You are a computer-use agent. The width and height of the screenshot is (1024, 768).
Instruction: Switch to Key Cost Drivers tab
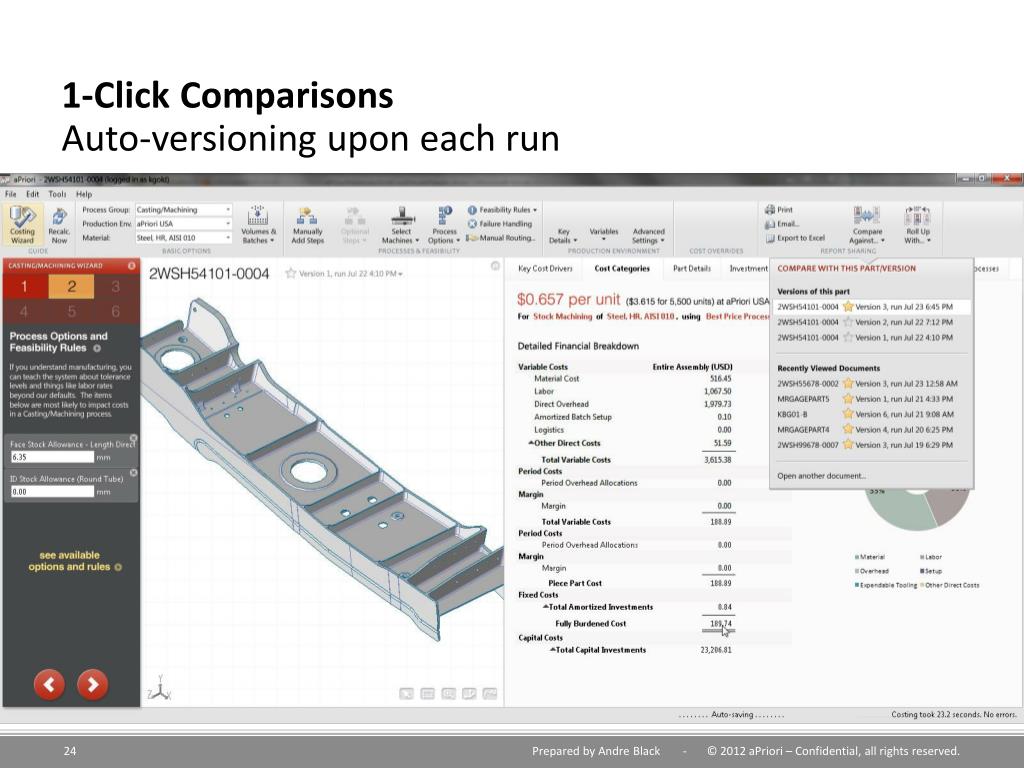point(545,268)
